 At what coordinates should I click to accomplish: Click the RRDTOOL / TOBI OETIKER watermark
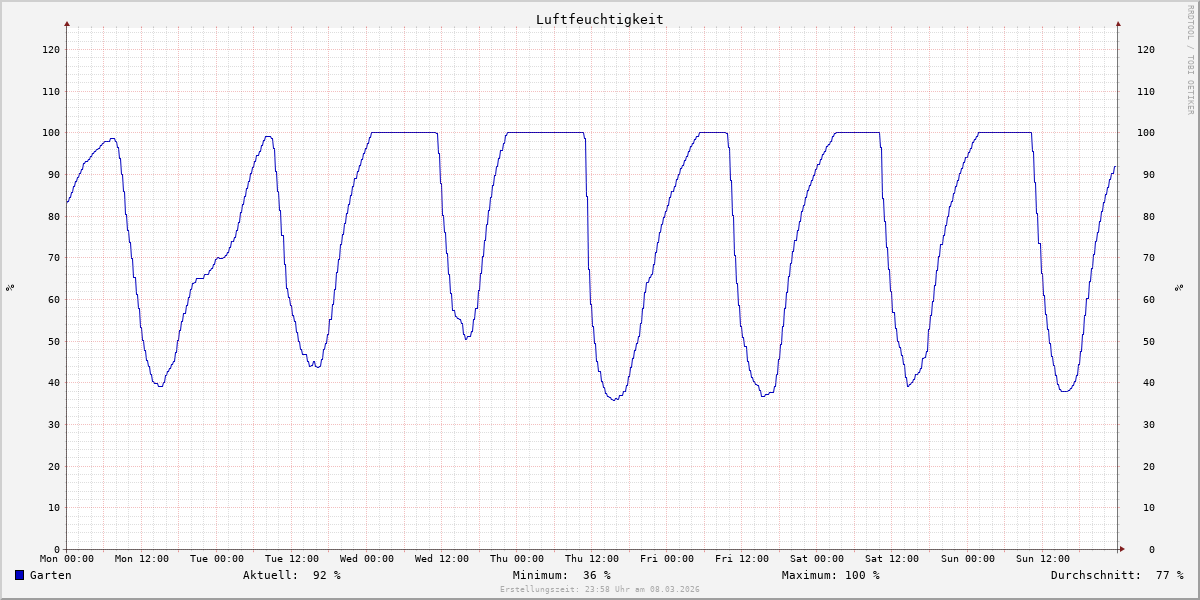pos(1190,60)
